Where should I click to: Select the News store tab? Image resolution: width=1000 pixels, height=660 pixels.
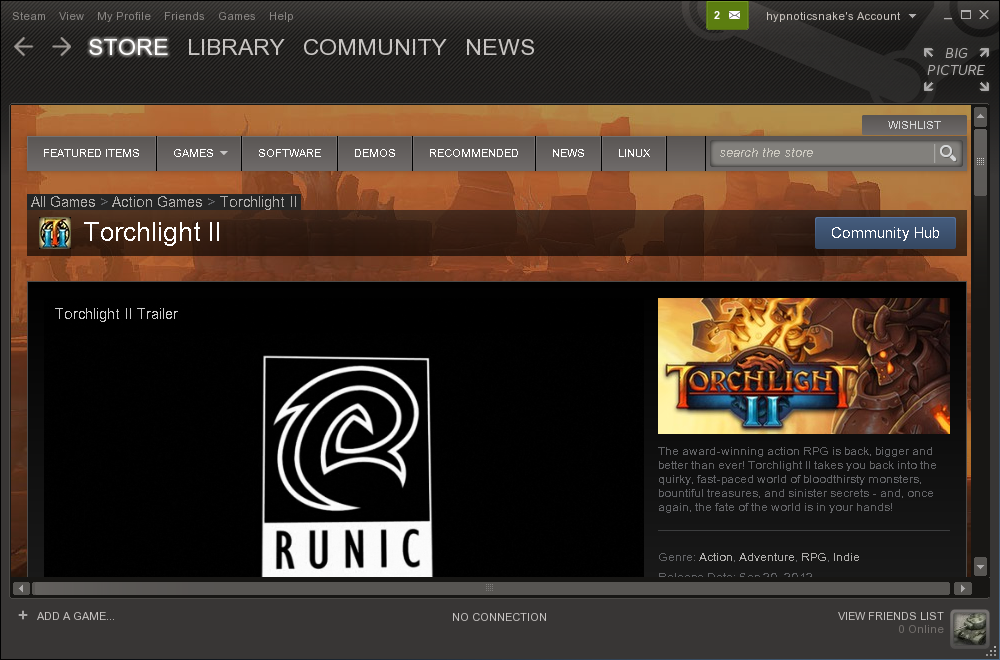point(568,153)
